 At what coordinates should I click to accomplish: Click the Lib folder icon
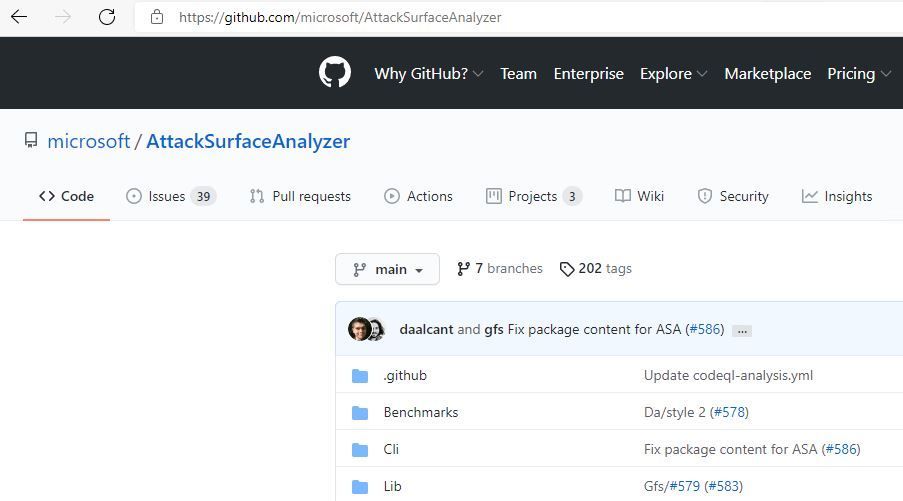(360, 487)
